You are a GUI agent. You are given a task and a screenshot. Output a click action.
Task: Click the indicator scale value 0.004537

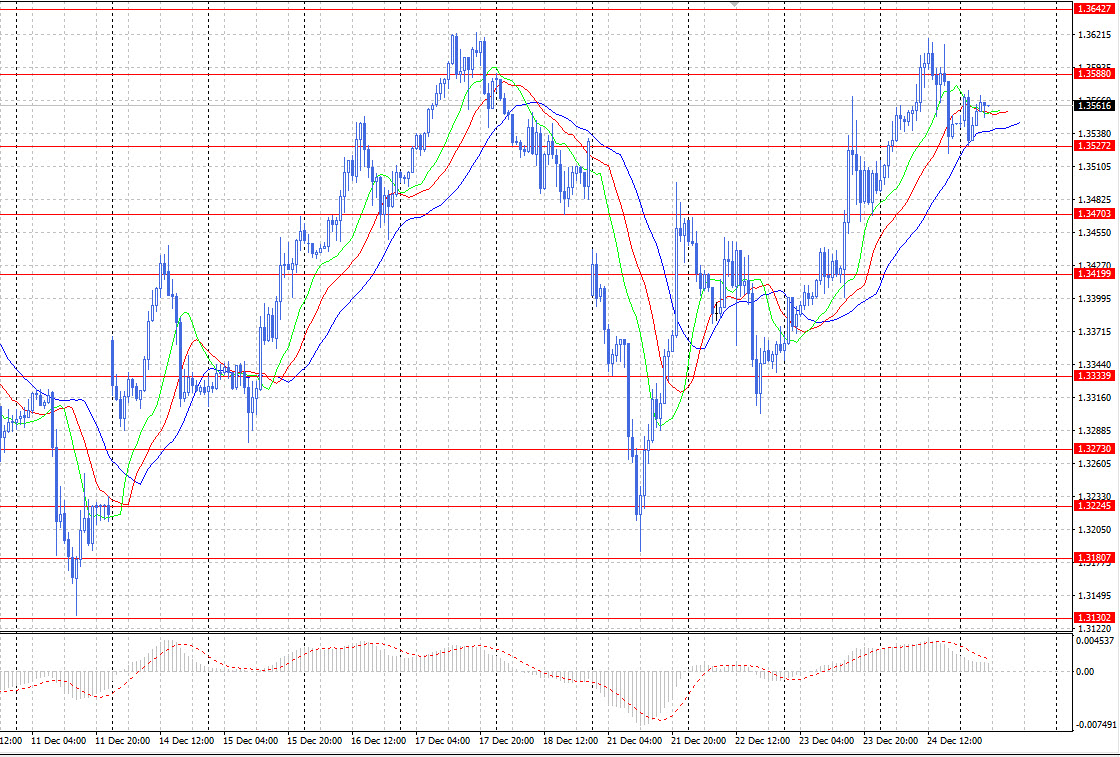point(1095,641)
